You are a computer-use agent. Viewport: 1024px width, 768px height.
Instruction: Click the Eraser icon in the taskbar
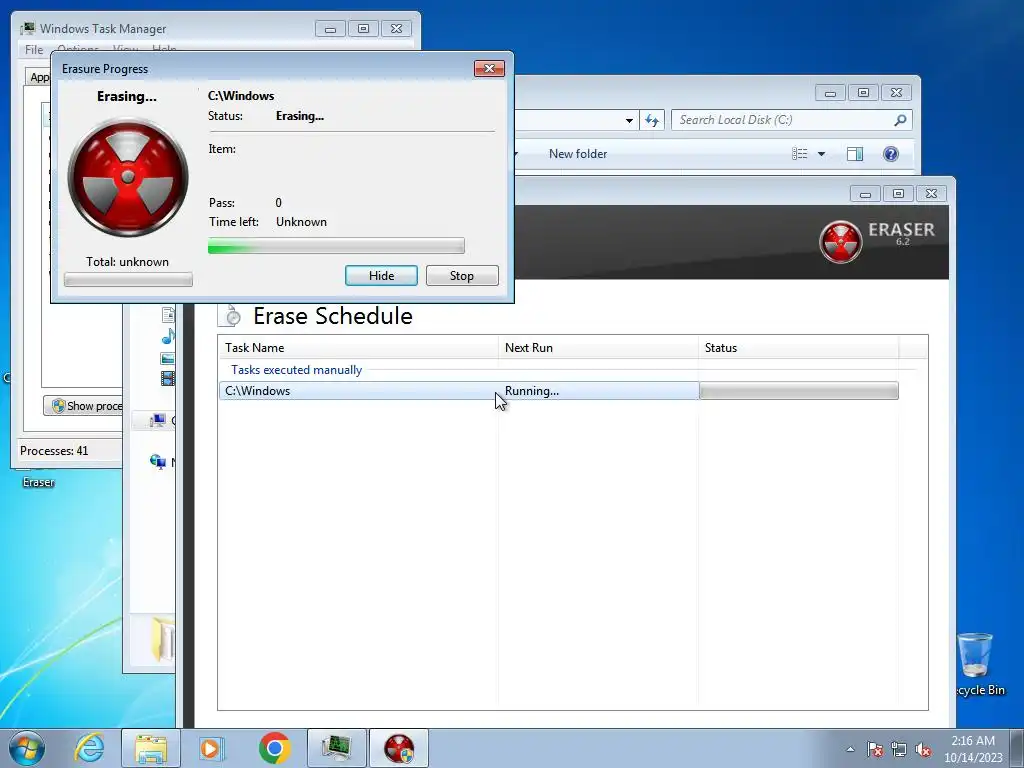pos(399,748)
